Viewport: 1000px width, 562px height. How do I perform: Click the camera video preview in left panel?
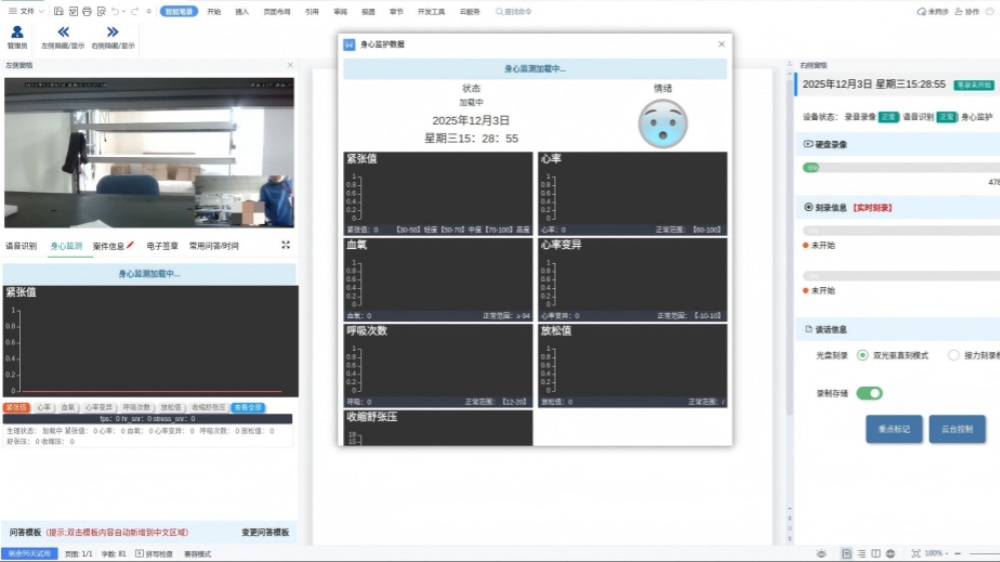click(148, 152)
